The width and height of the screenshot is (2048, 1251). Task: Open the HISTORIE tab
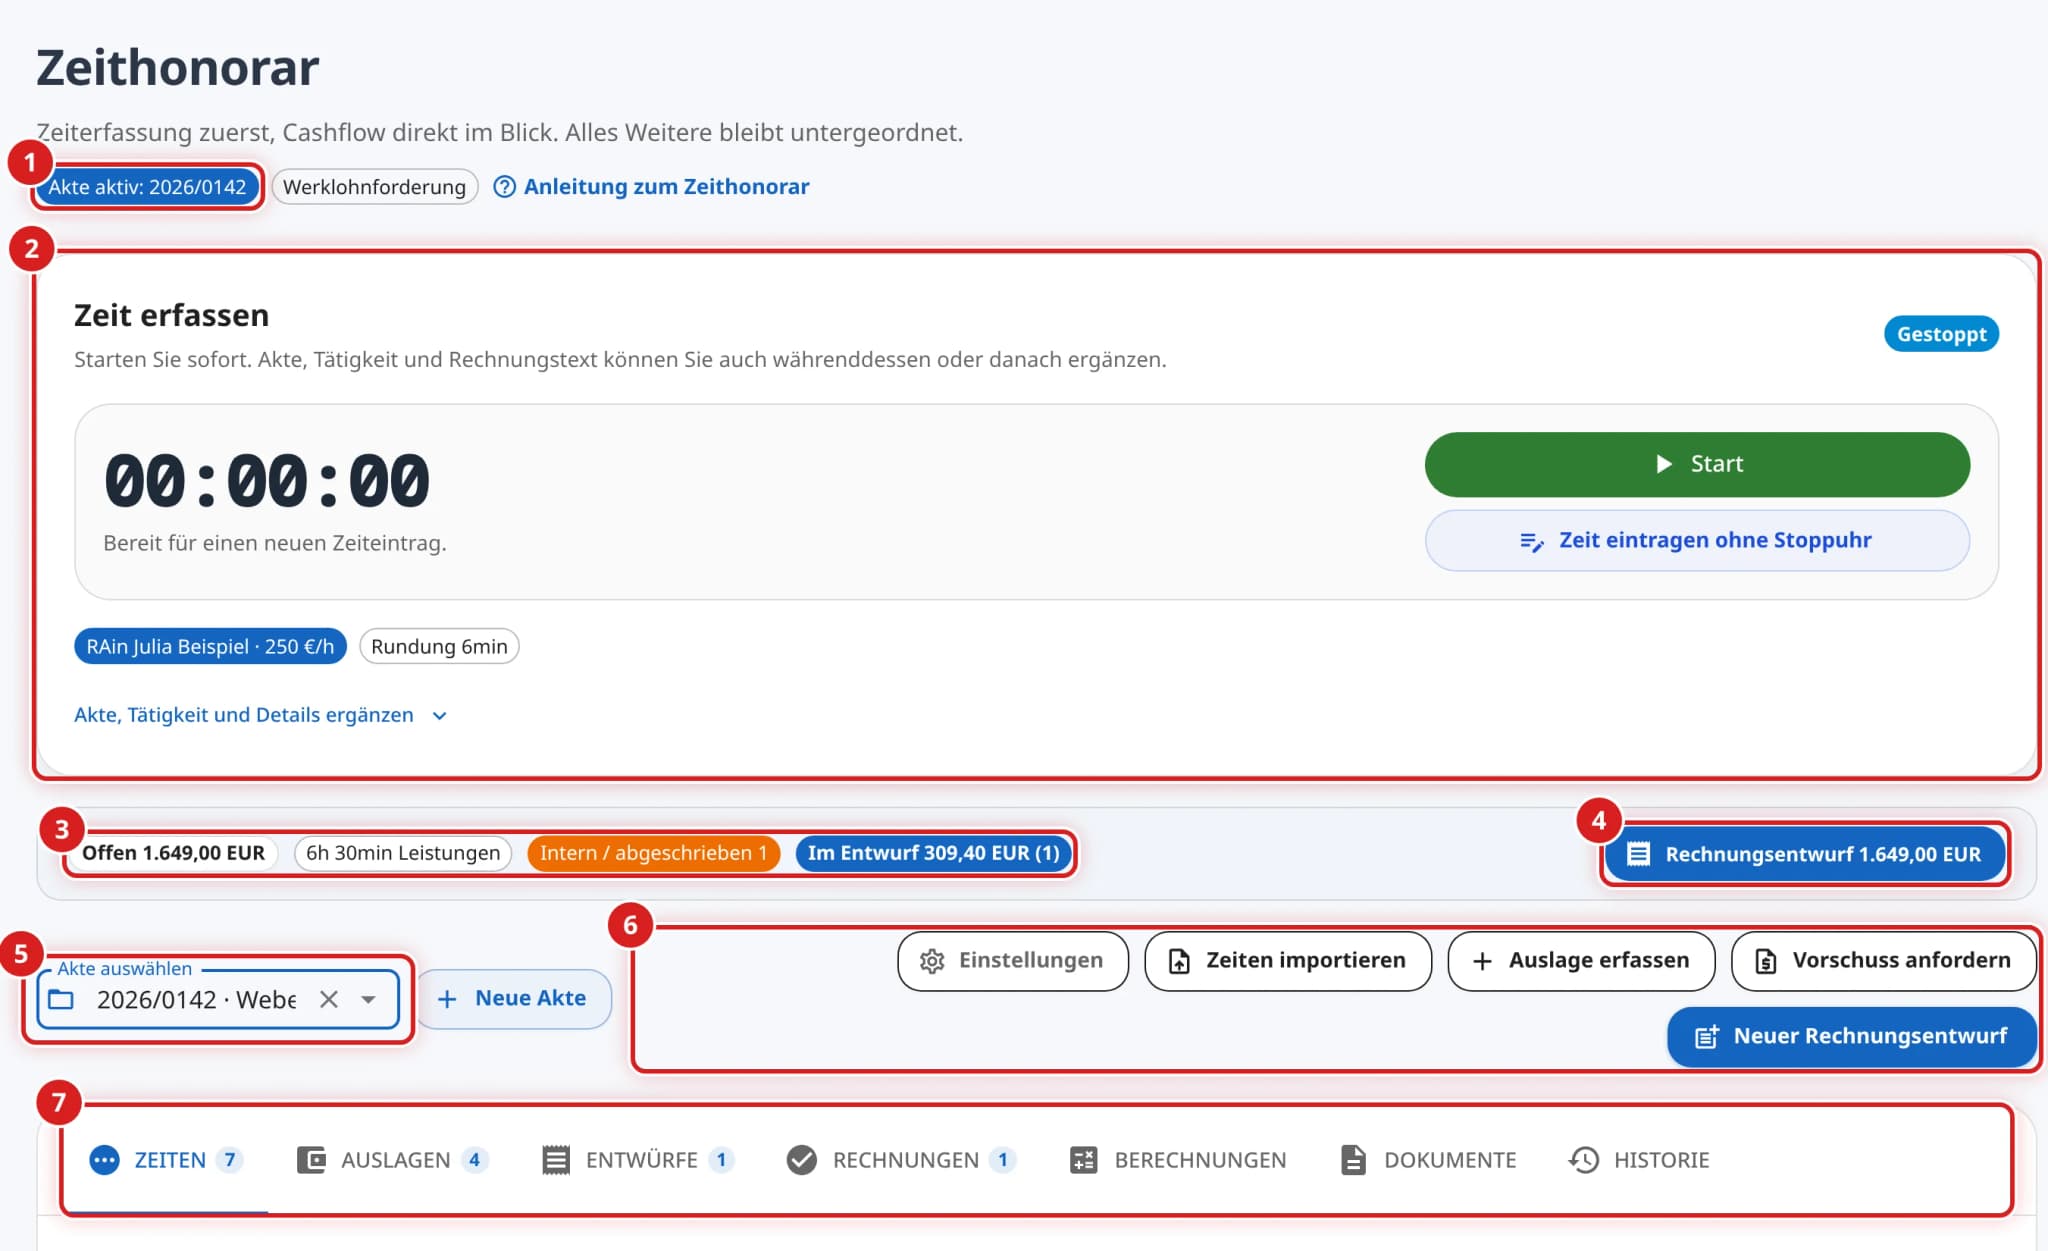tap(1639, 1160)
